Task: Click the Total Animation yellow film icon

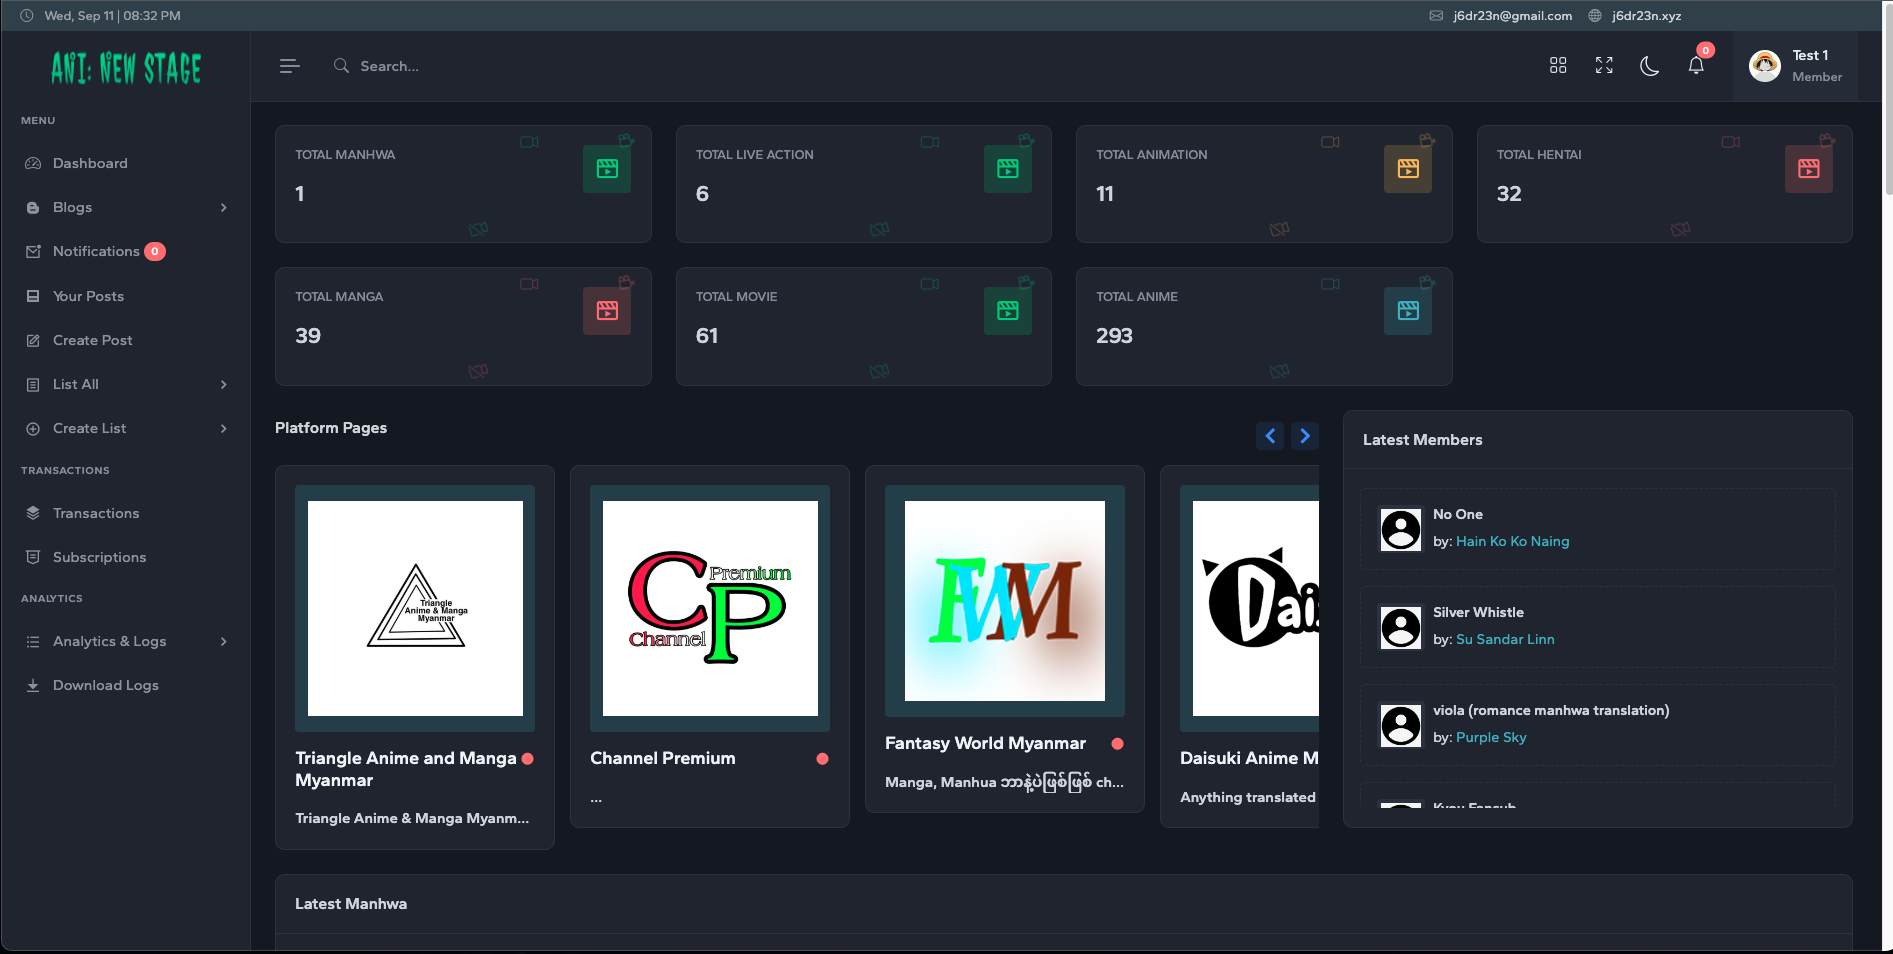Action: (1408, 169)
